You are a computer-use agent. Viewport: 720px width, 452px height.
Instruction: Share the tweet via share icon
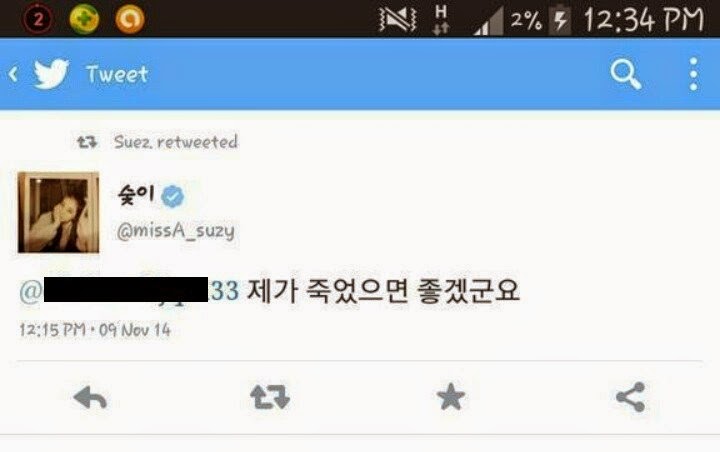click(631, 397)
